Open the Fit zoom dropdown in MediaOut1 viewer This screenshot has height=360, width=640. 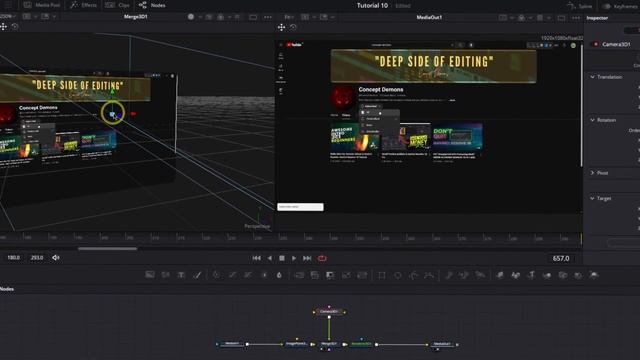tap(289, 17)
